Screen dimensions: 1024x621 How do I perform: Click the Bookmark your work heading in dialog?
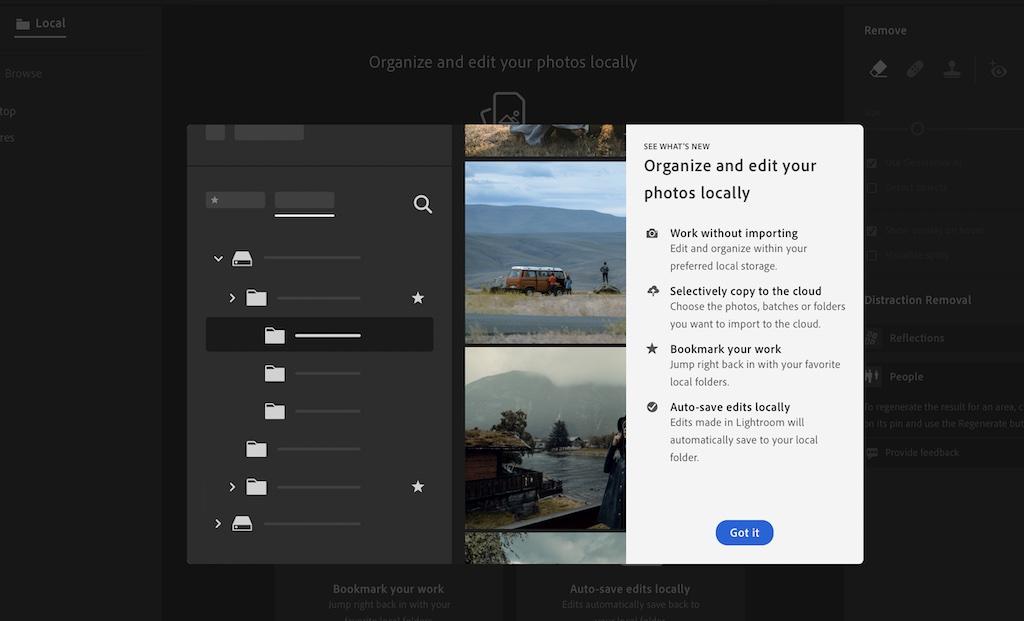click(725, 349)
